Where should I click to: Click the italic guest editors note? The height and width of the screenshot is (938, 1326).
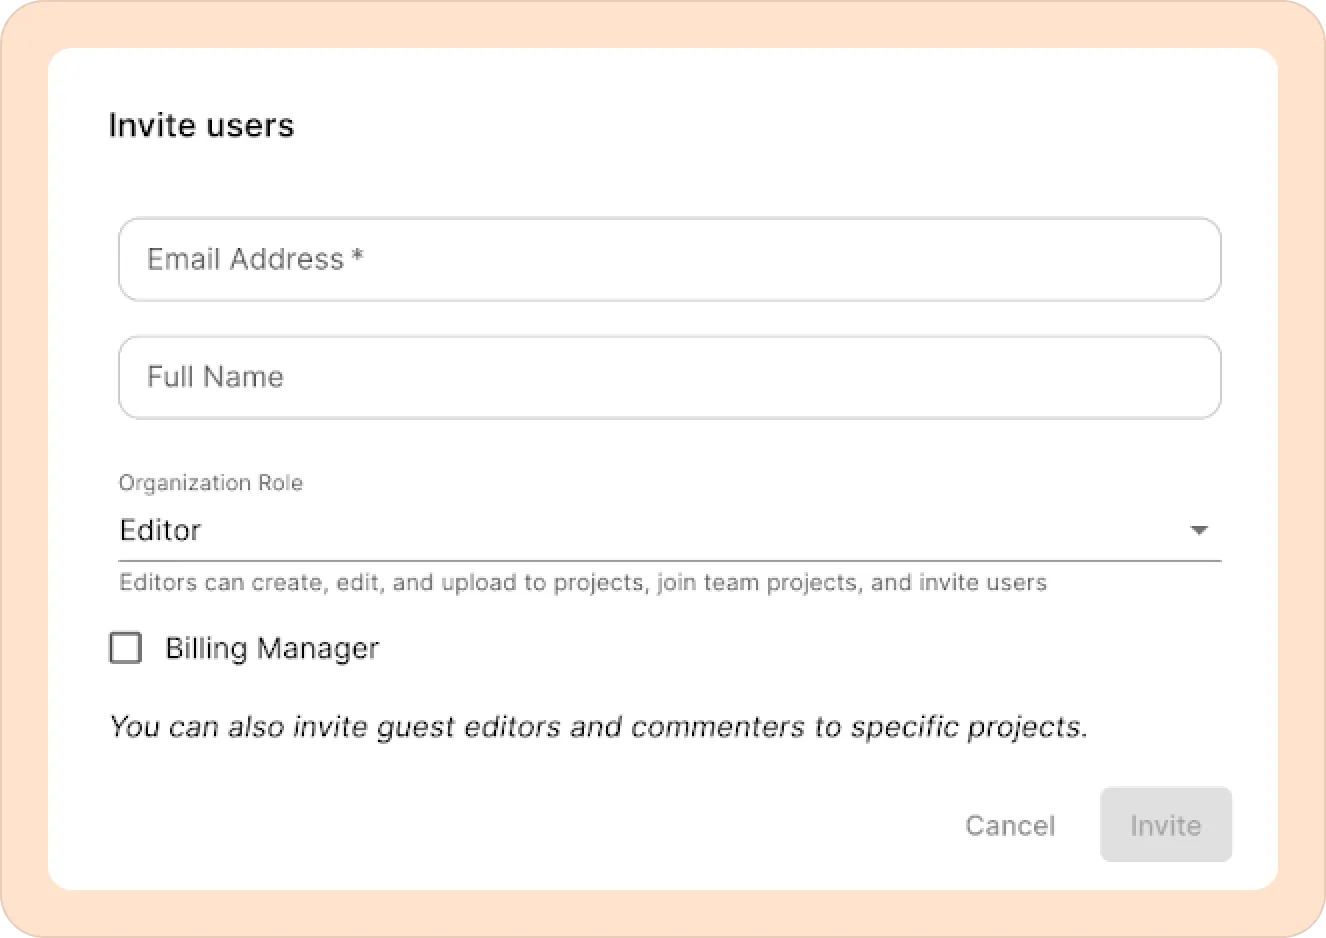tap(597, 727)
